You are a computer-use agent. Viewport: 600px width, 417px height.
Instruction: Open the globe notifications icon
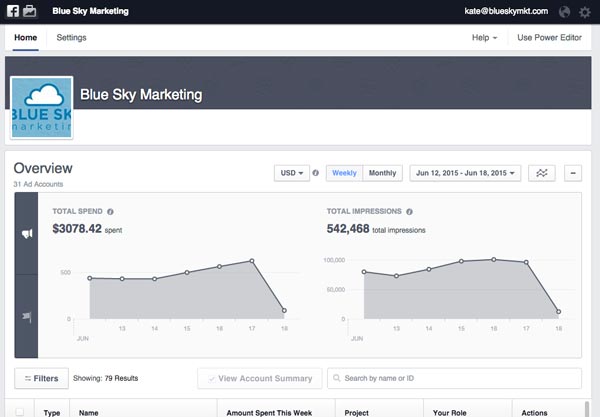click(x=564, y=12)
